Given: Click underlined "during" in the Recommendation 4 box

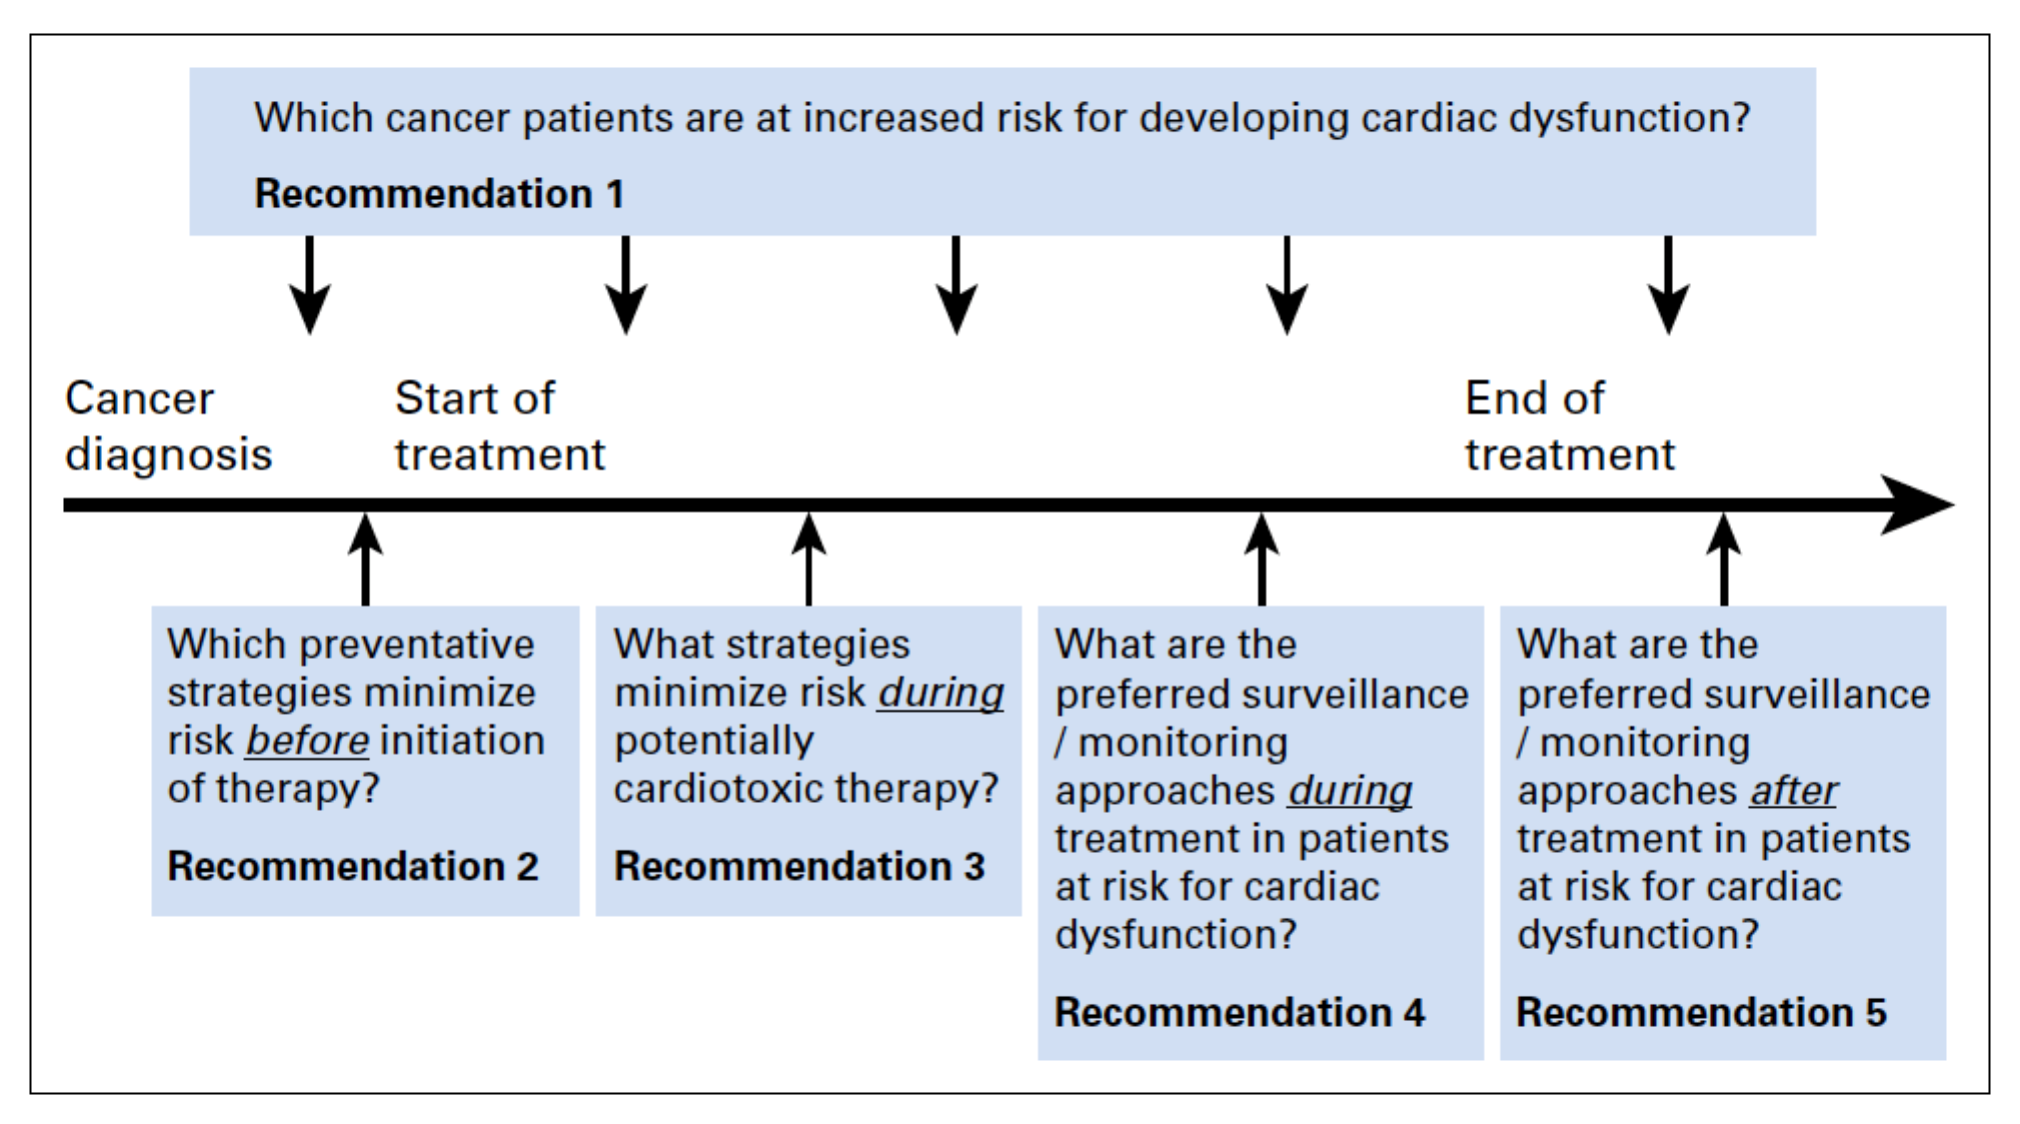Looking at the screenshot, I should (x=1349, y=791).
